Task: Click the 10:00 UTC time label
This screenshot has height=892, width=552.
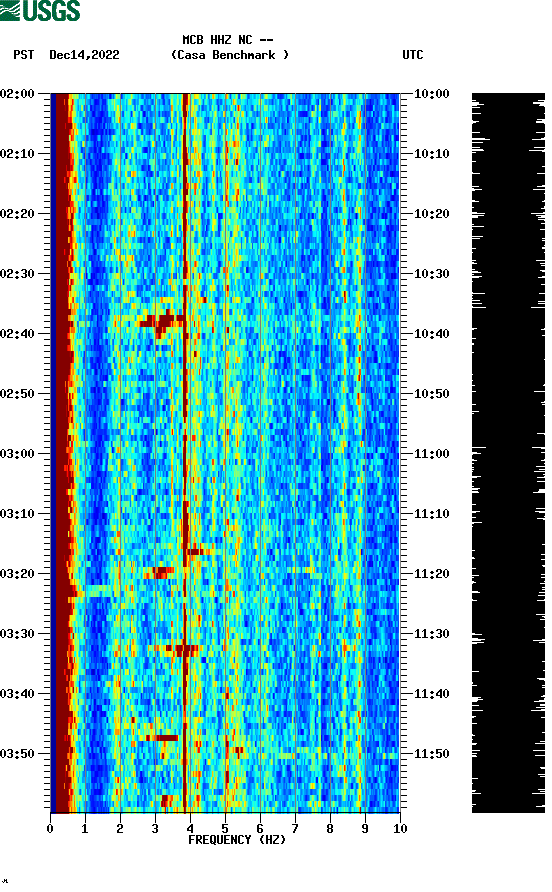Action: (432, 94)
